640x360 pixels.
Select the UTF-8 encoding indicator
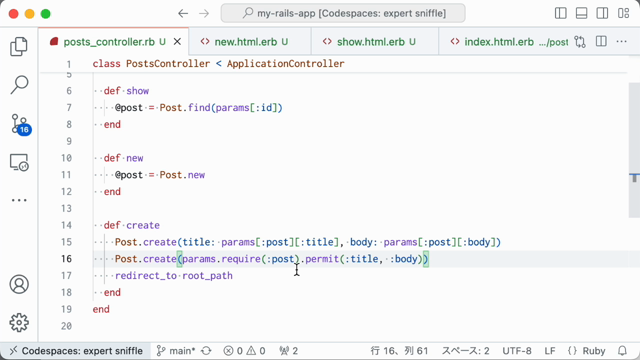[517, 351]
